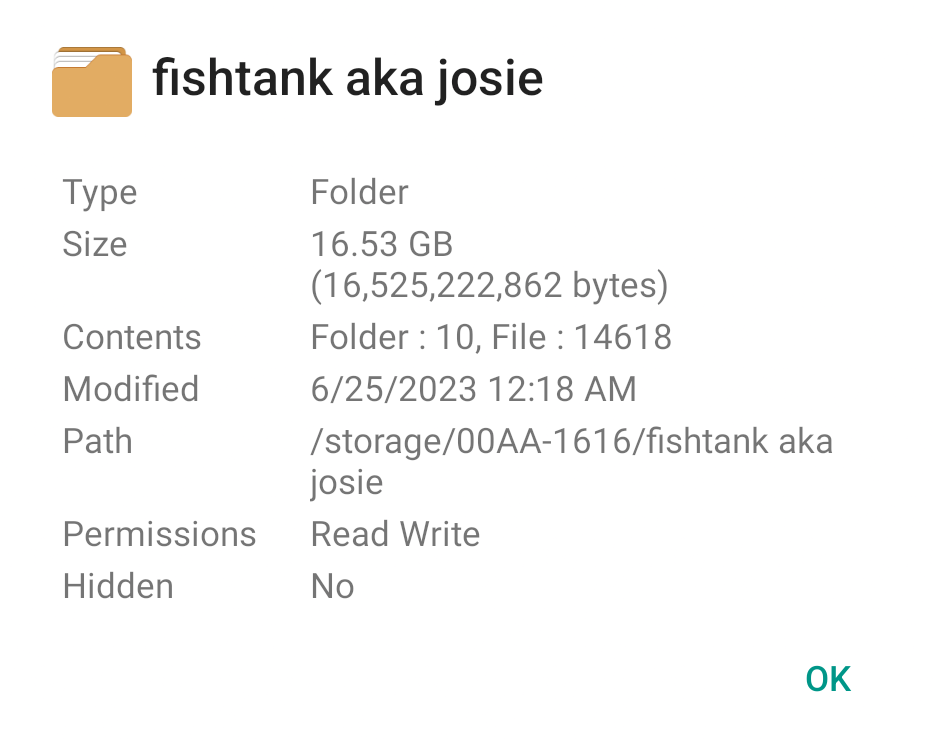Click 'josie' on the path's second line
The height and width of the screenshot is (742, 934).
pos(346,482)
